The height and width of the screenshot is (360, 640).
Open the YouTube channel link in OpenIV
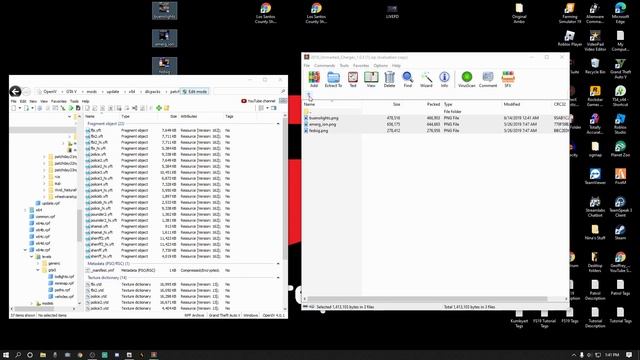[x=258, y=101]
